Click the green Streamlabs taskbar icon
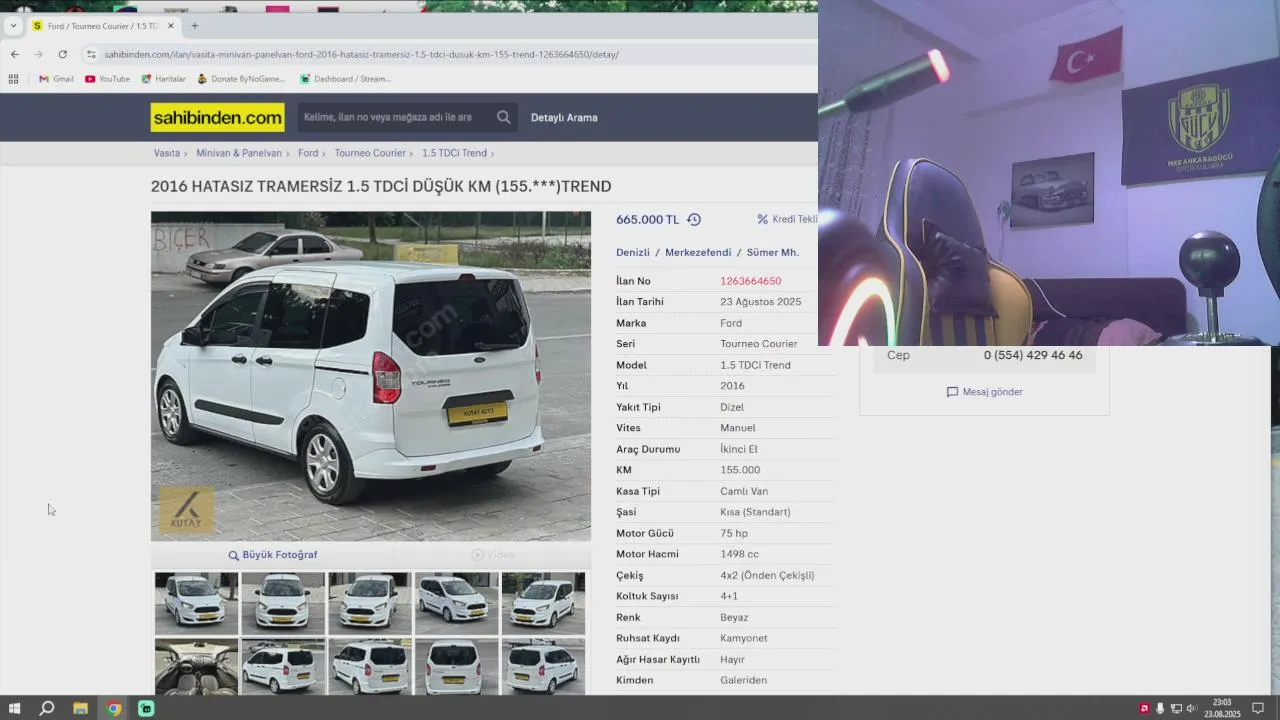Screen dimensions: 1280x720 146,708
